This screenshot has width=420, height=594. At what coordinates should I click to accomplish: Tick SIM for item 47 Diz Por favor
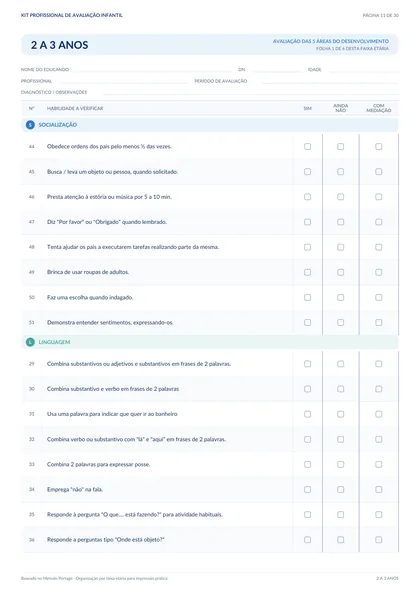pos(308,222)
